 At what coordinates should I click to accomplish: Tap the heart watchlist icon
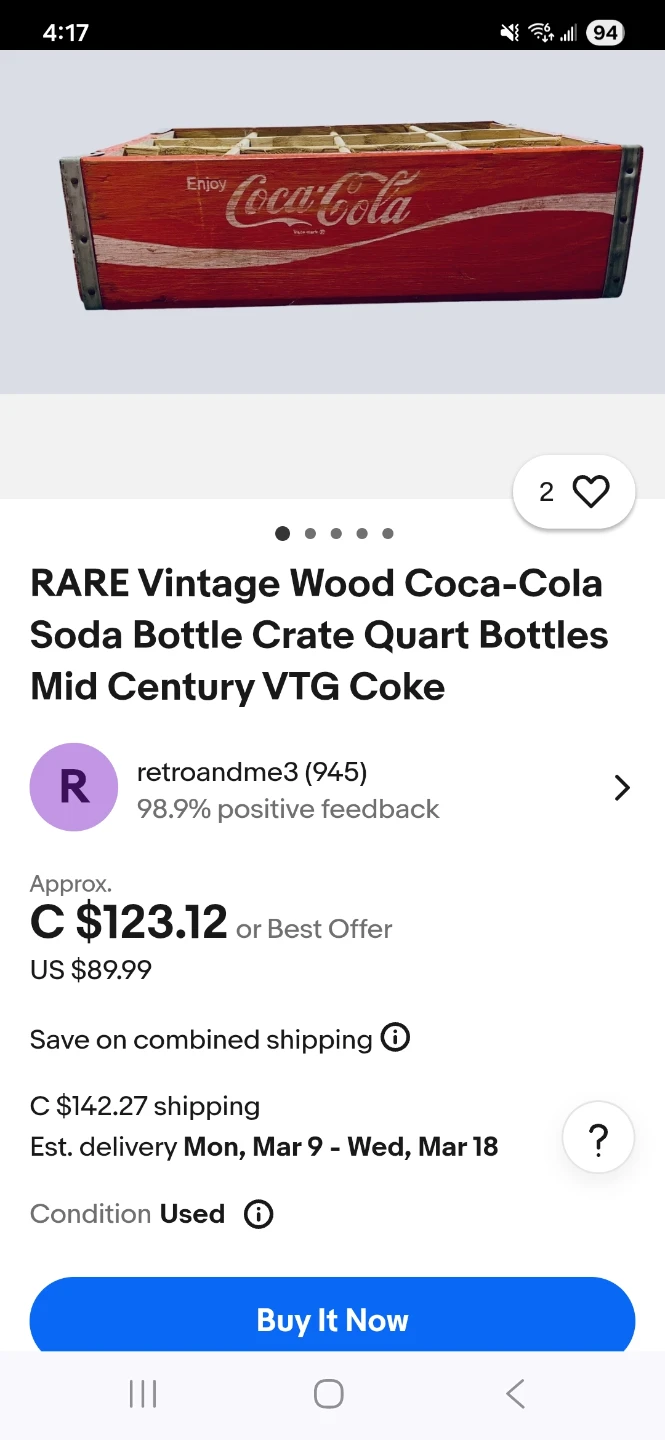tap(590, 491)
